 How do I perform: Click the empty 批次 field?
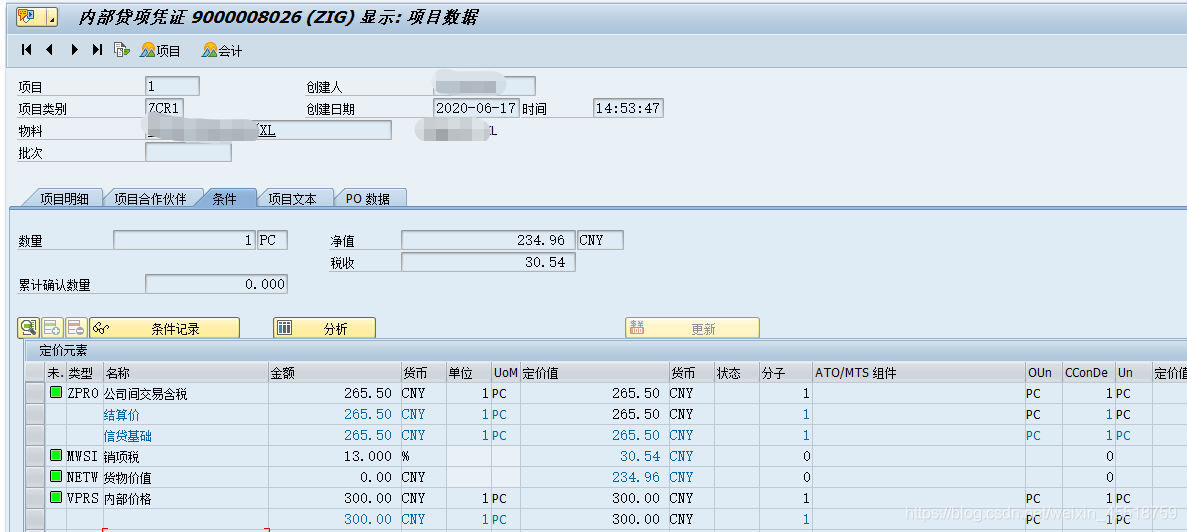click(x=188, y=152)
